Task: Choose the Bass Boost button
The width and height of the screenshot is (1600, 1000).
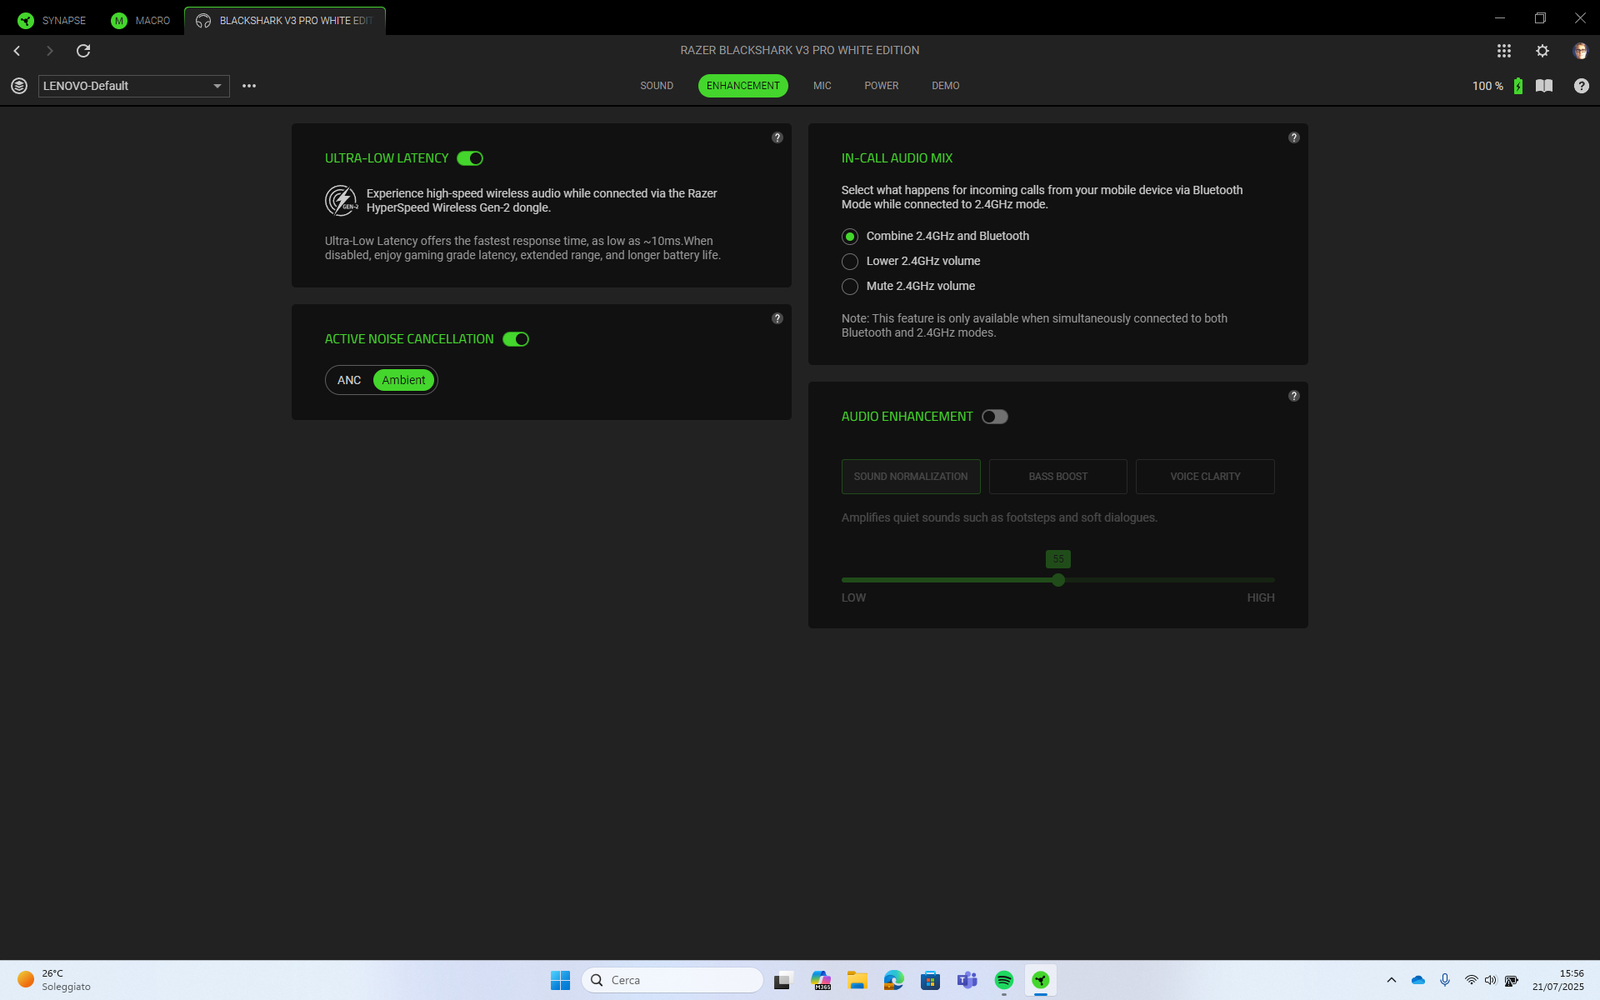Action: click(1057, 477)
